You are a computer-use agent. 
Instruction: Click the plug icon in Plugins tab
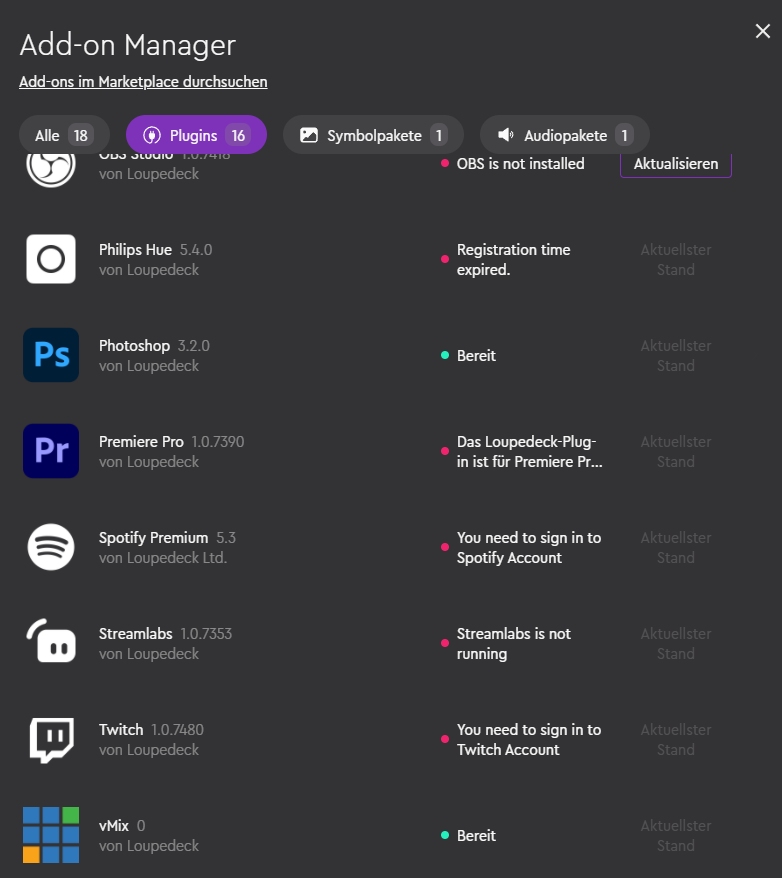[x=152, y=135]
